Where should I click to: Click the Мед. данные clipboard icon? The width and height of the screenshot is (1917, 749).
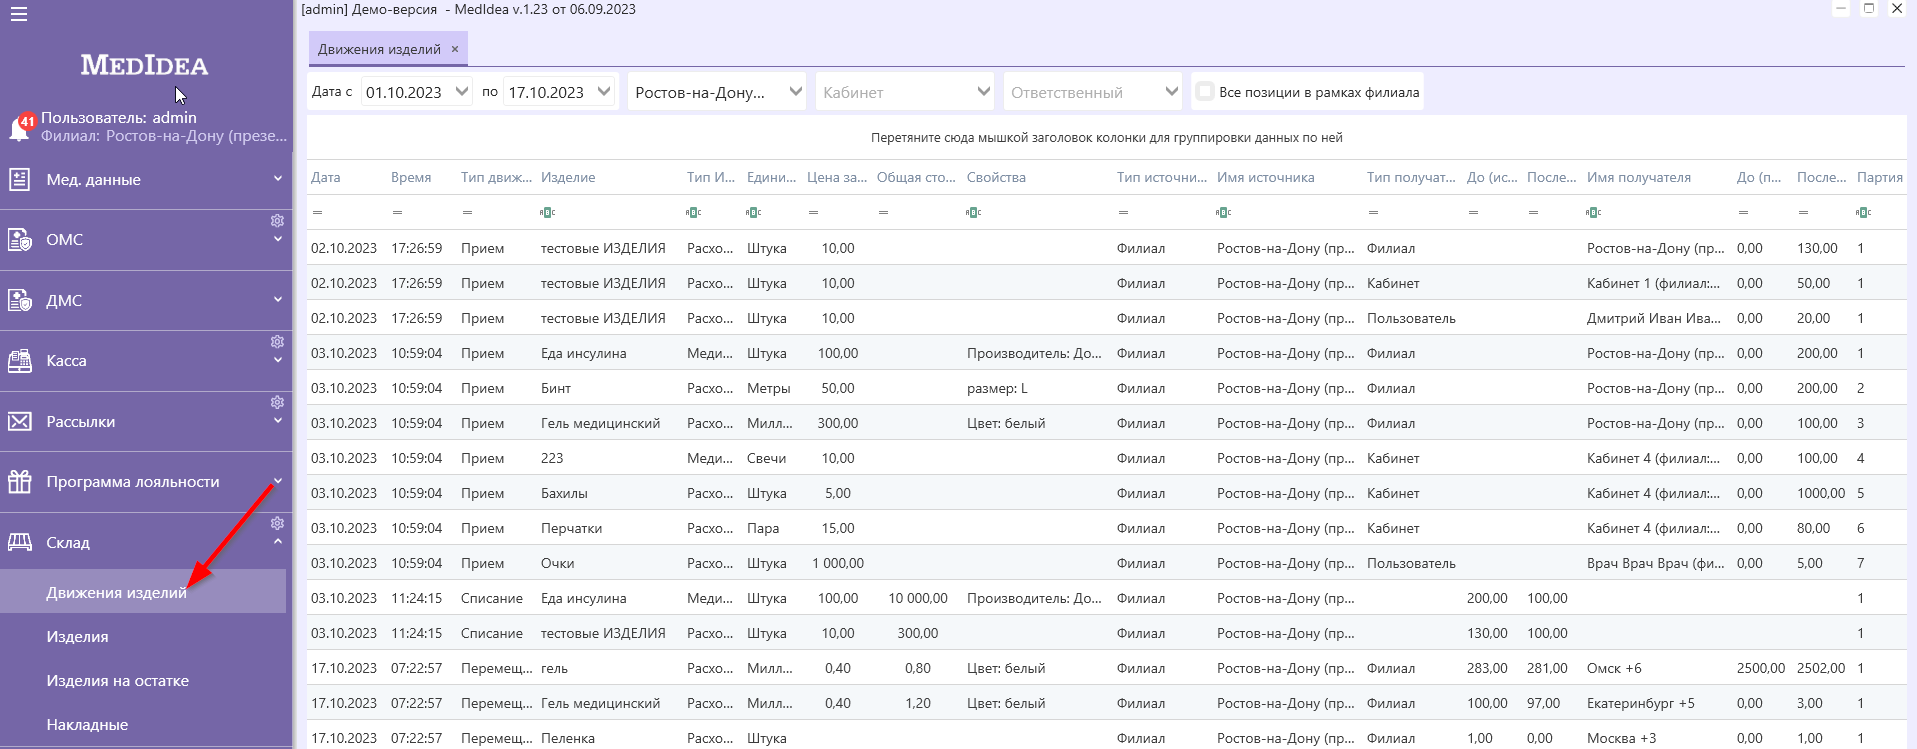[x=19, y=180]
